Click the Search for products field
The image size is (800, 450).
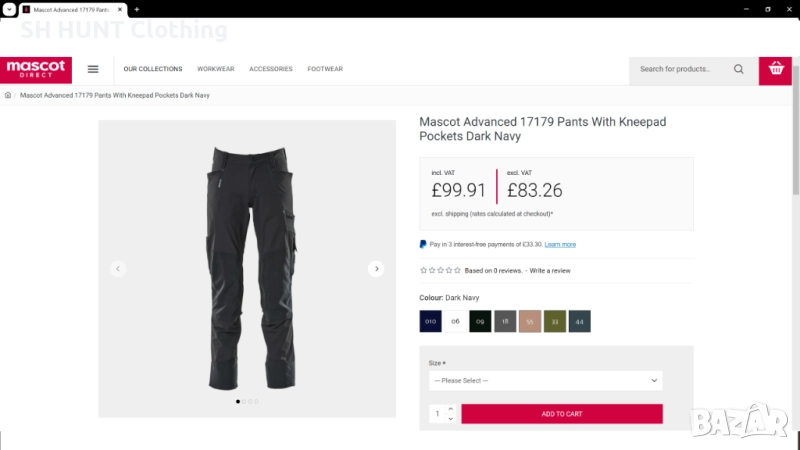point(682,69)
